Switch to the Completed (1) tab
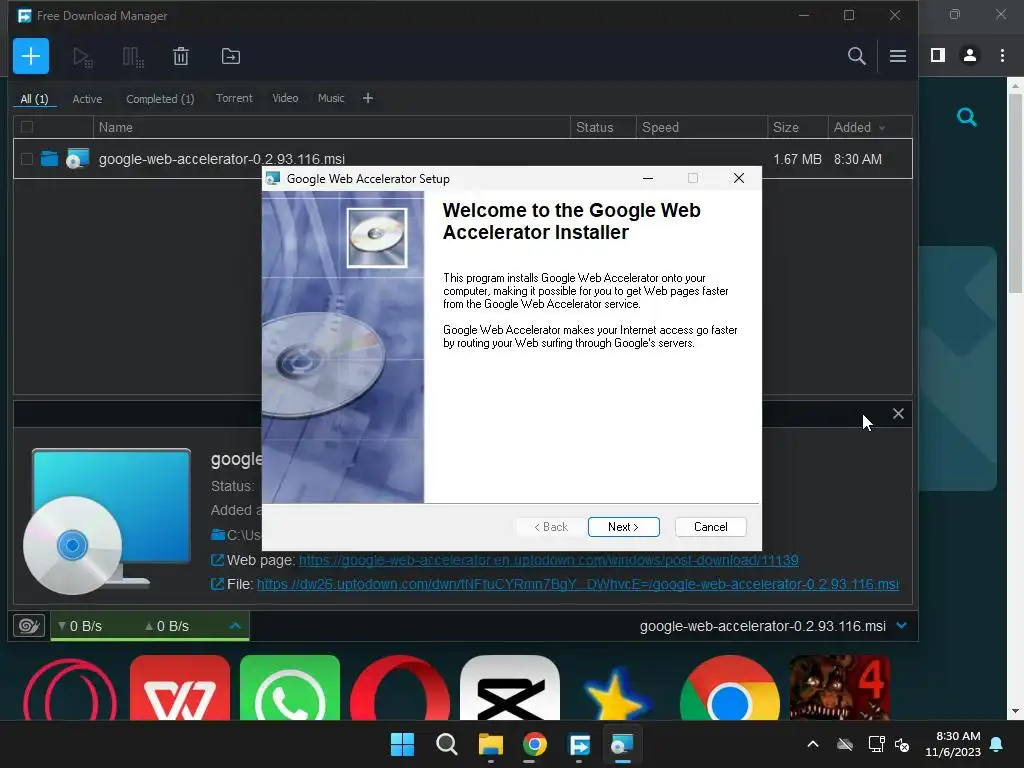 pyautogui.click(x=160, y=99)
